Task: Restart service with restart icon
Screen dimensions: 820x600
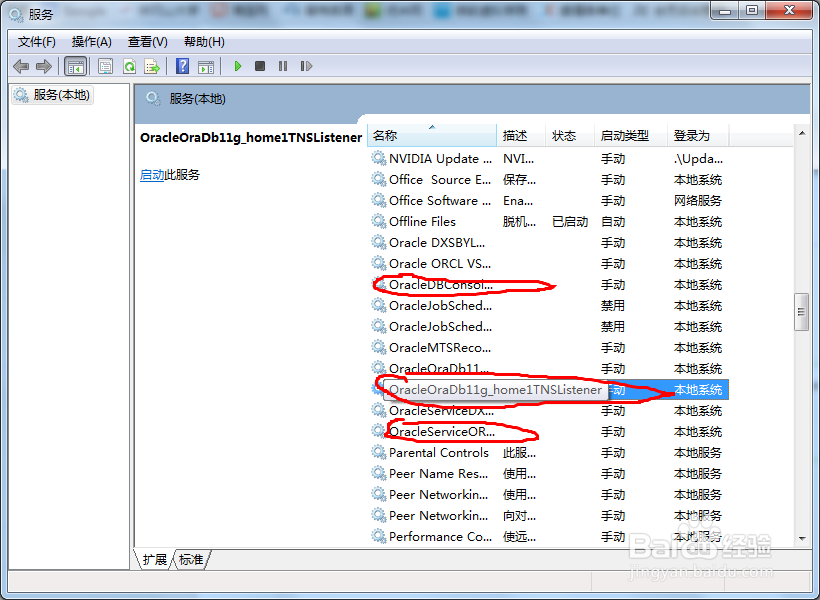Action: coord(306,66)
